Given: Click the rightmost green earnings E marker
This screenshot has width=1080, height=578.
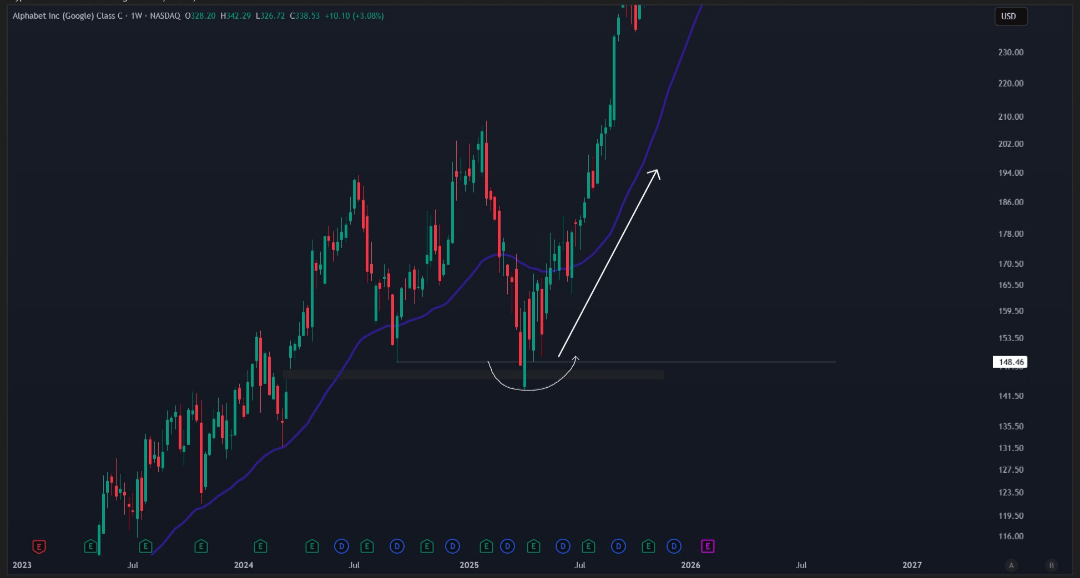Looking at the screenshot, I should [648, 546].
